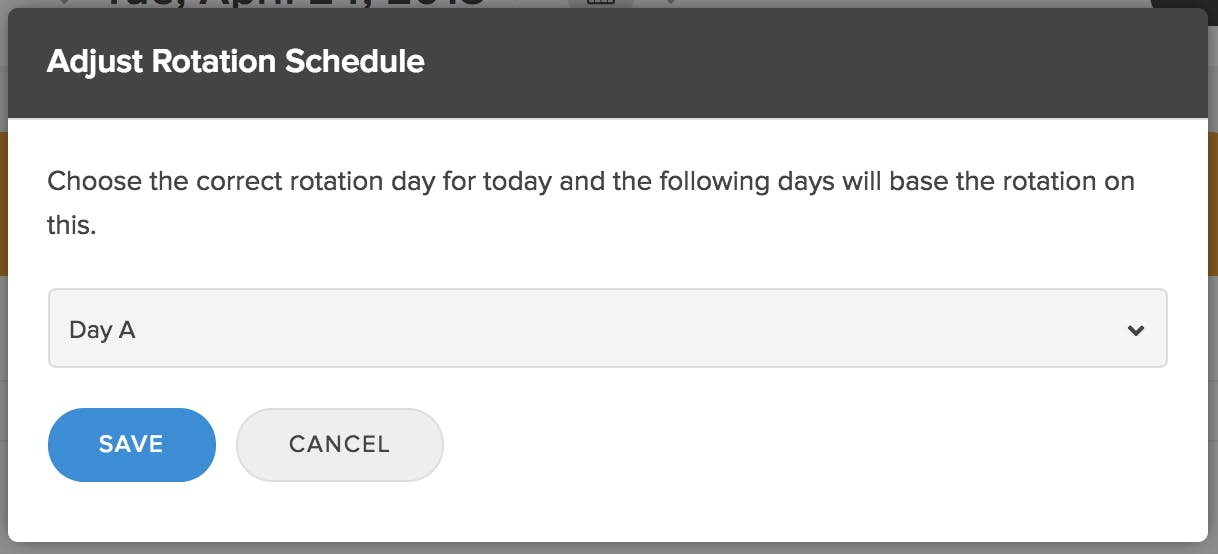Click the dark header bar of the dialog
This screenshot has width=1218, height=554.
(x=607, y=63)
